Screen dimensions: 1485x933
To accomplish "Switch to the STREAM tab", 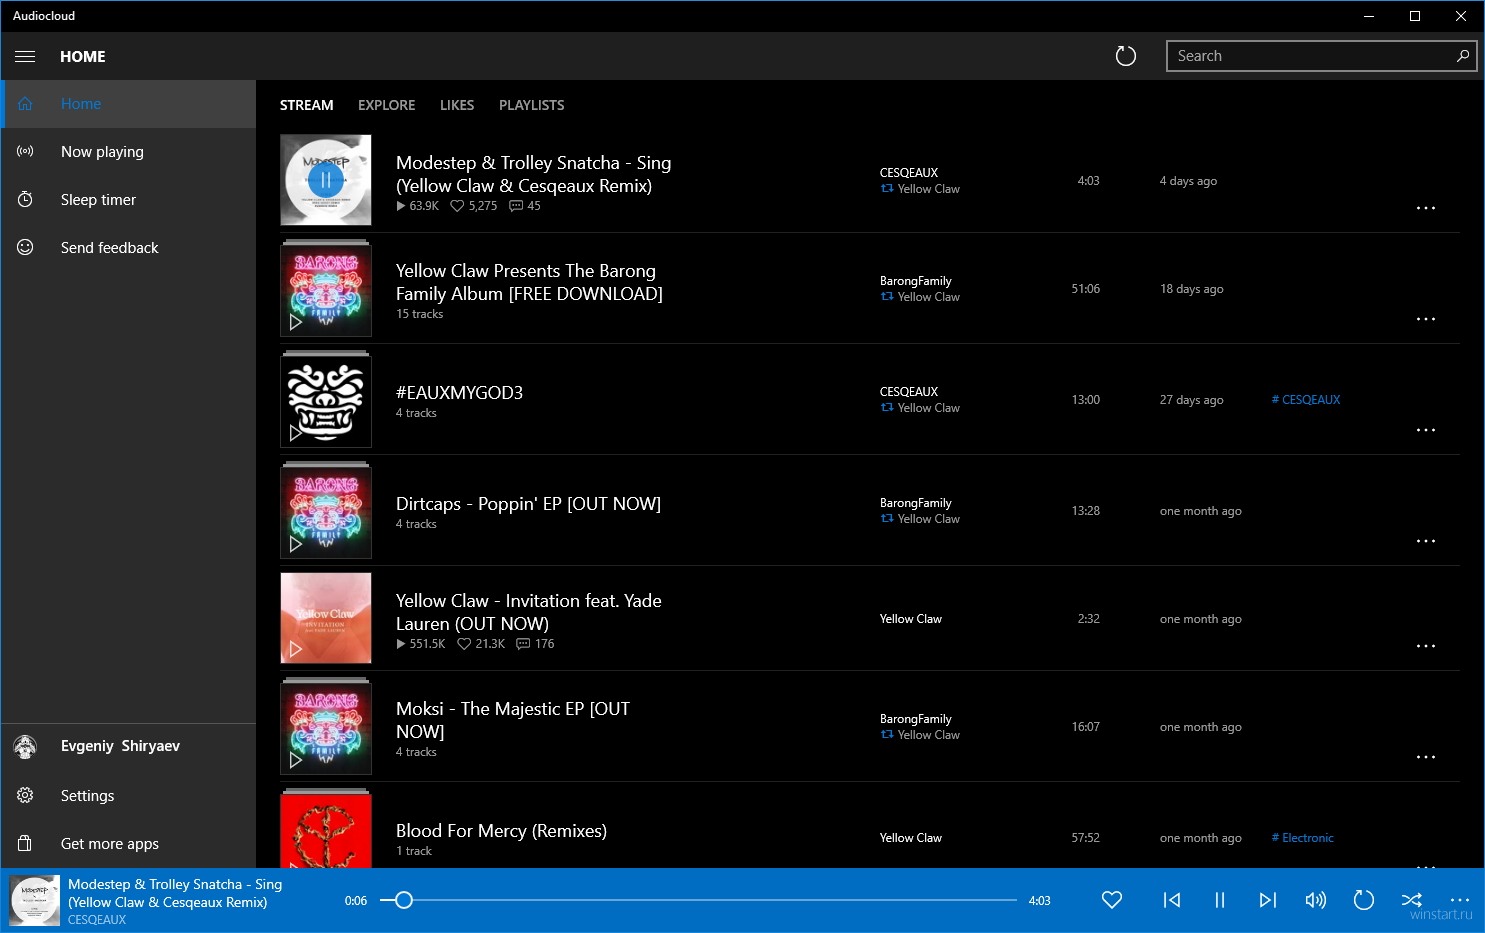I will 307,105.
